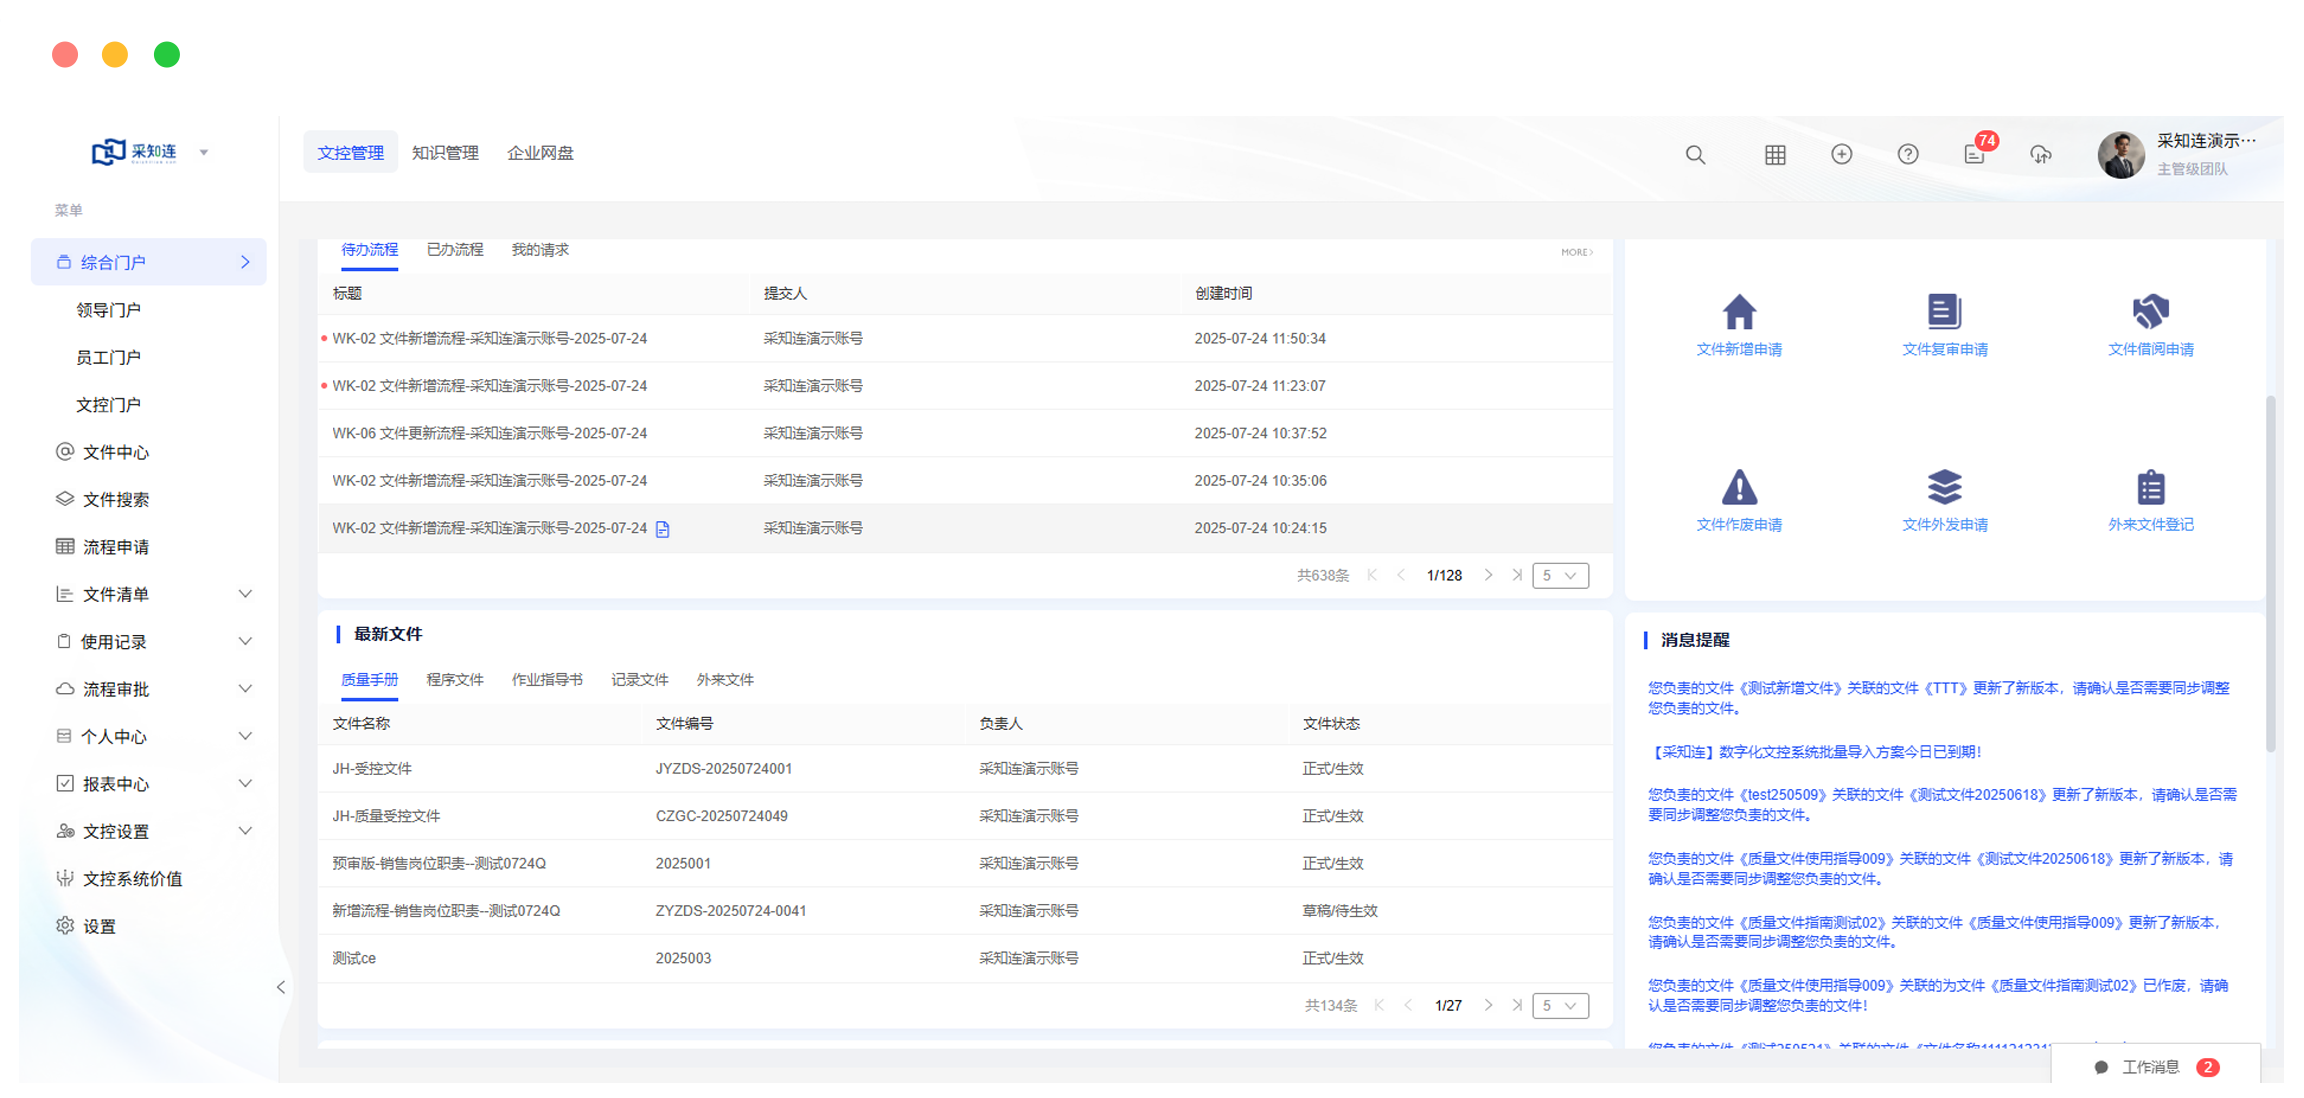
Task: Switch to 知识管理 top tab
Action: coord(445,152)
